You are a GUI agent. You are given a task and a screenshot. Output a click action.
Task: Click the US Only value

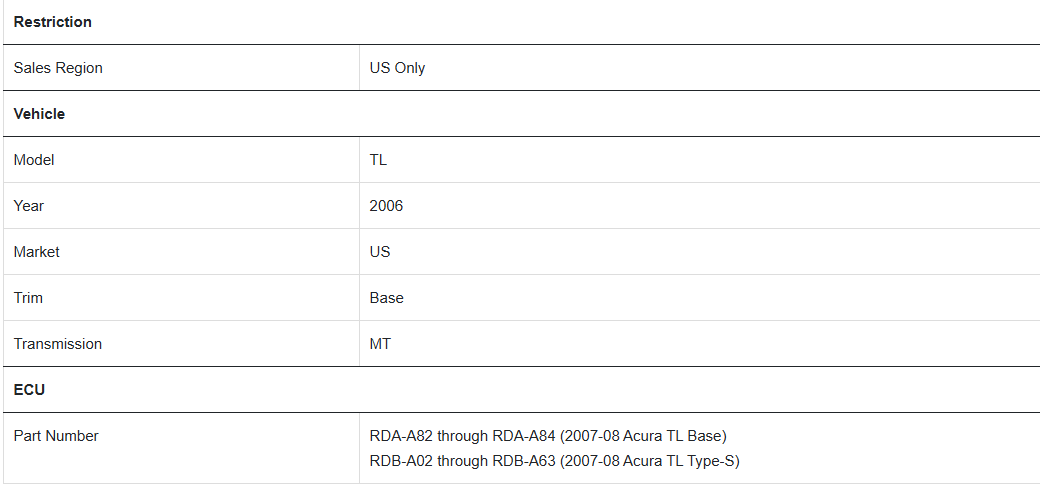click(397, 68)
